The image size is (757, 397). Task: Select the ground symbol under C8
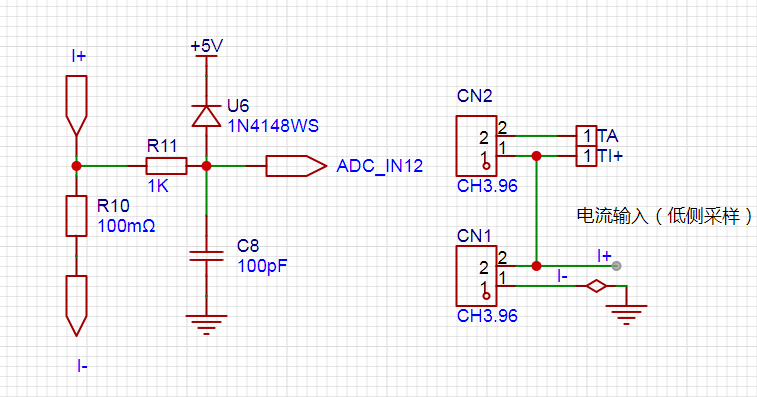coord(206,325)
